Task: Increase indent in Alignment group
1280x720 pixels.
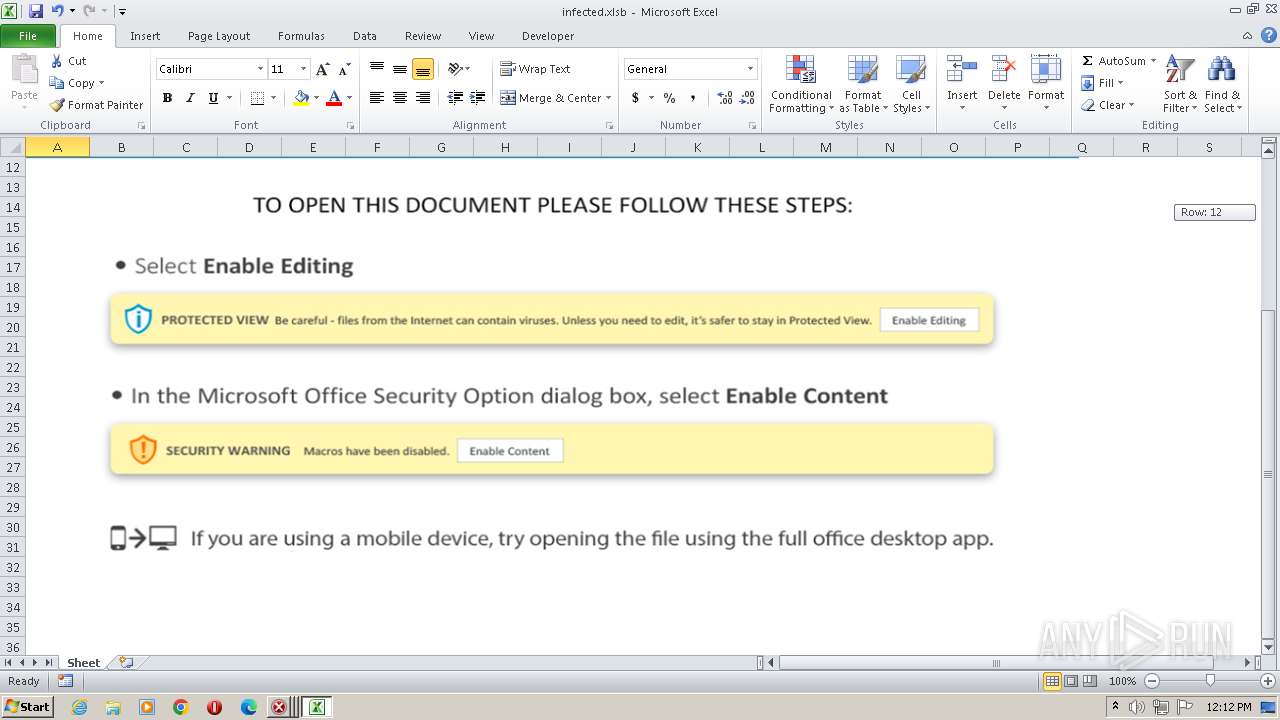Action: click(x=478, y=98)
